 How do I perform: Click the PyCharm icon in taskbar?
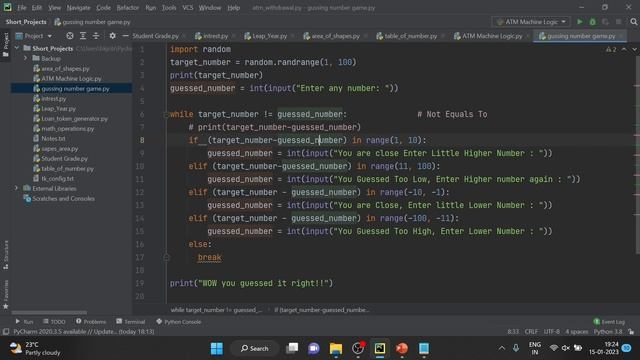click(380, 348)
